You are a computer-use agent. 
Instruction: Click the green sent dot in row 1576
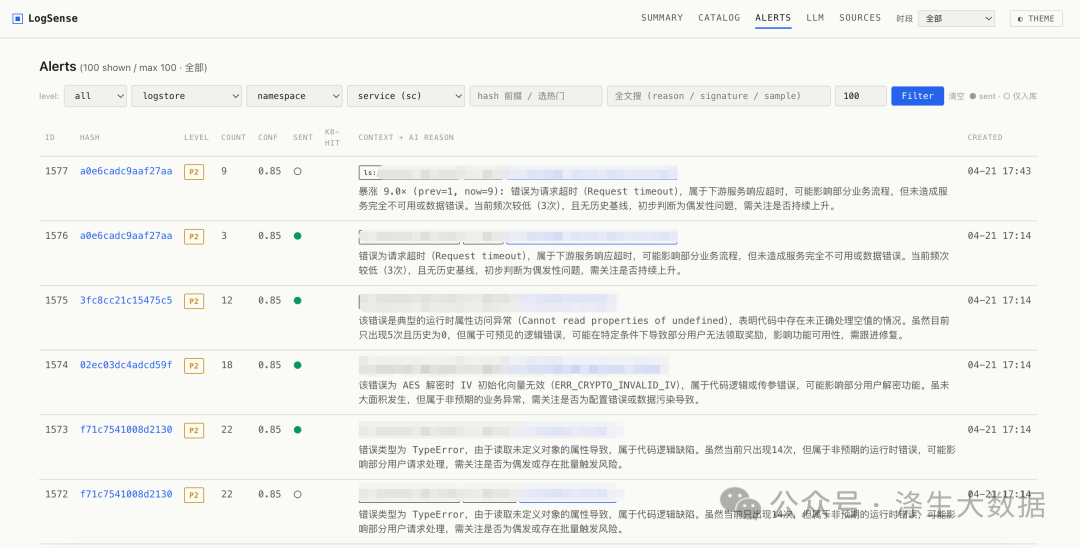(x=298, y=236)
